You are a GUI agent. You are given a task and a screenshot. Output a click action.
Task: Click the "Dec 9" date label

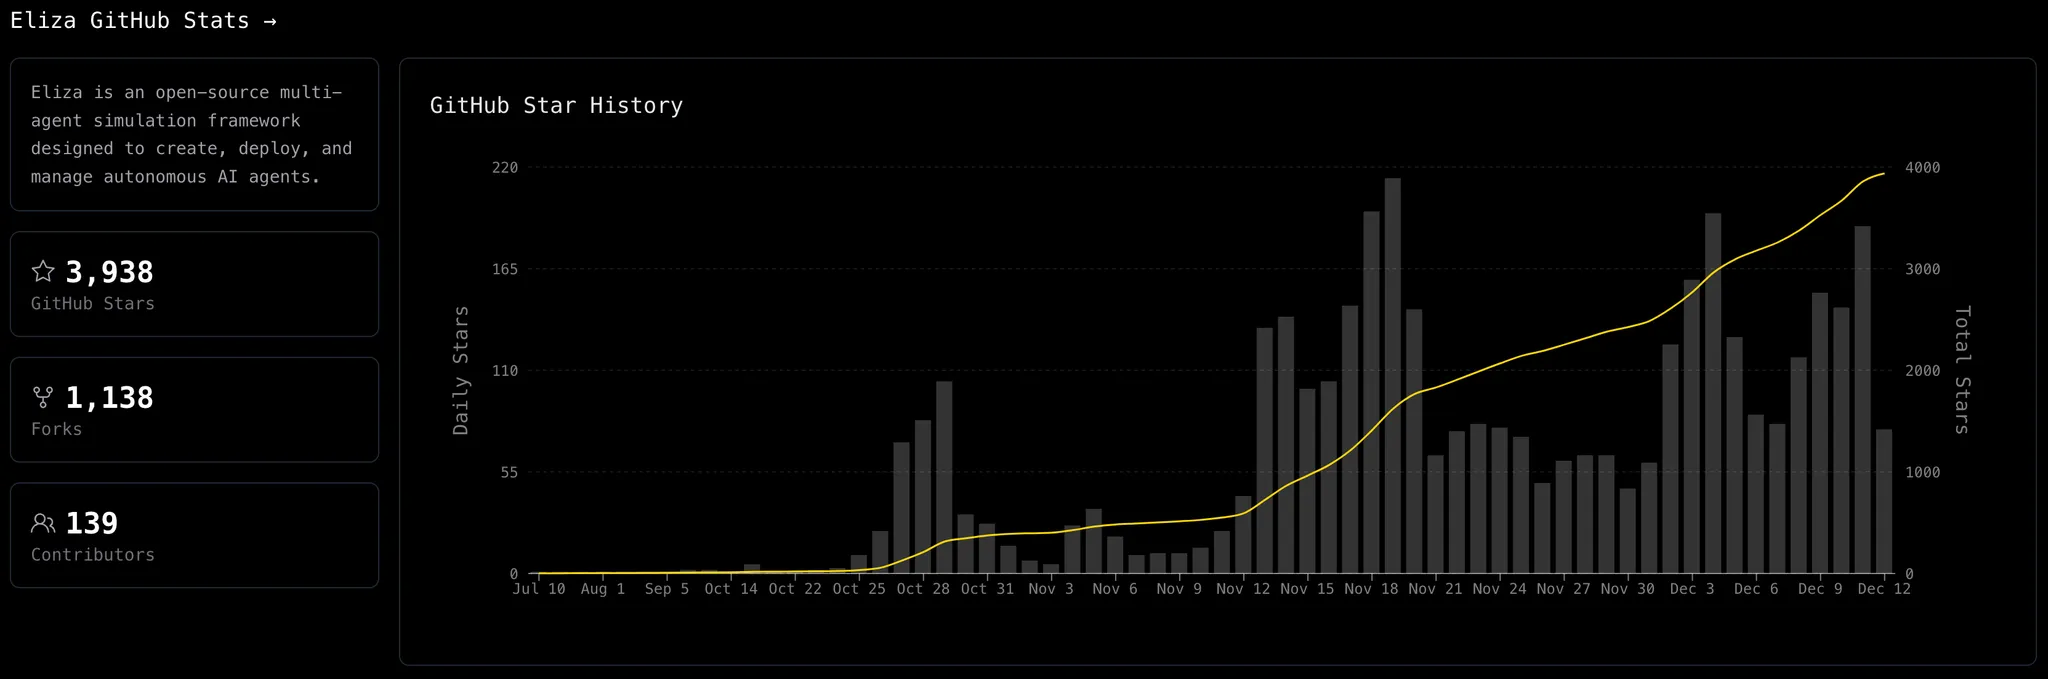pyautogui.click(x=1820, y=589)
